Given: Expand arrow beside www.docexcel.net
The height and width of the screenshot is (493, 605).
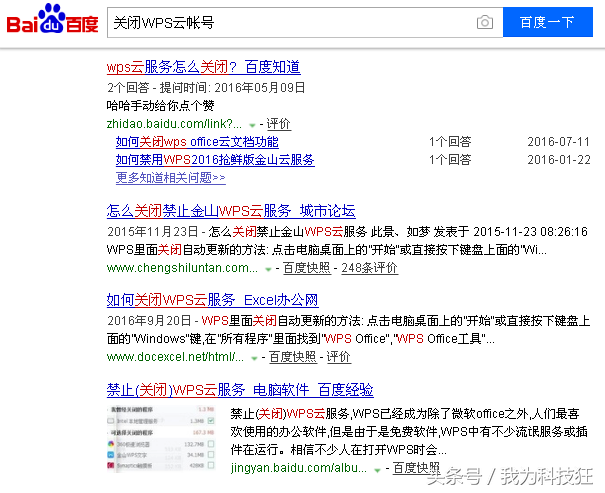Looking at the screenshot, I should pyautogui.click(x=254, y=358).
